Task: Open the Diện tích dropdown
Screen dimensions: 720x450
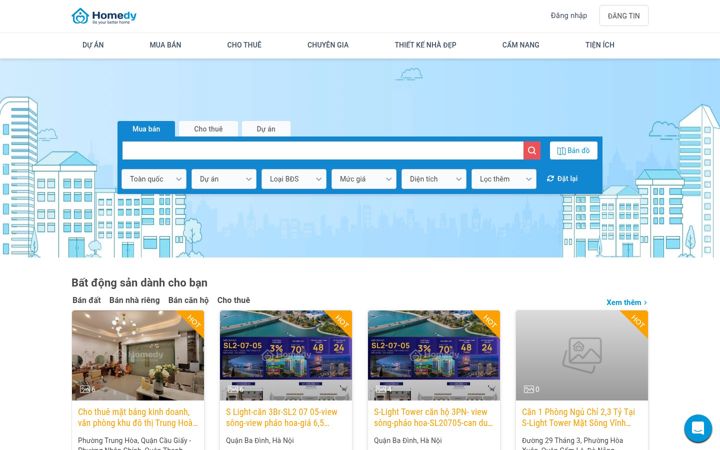Action: 434,179
